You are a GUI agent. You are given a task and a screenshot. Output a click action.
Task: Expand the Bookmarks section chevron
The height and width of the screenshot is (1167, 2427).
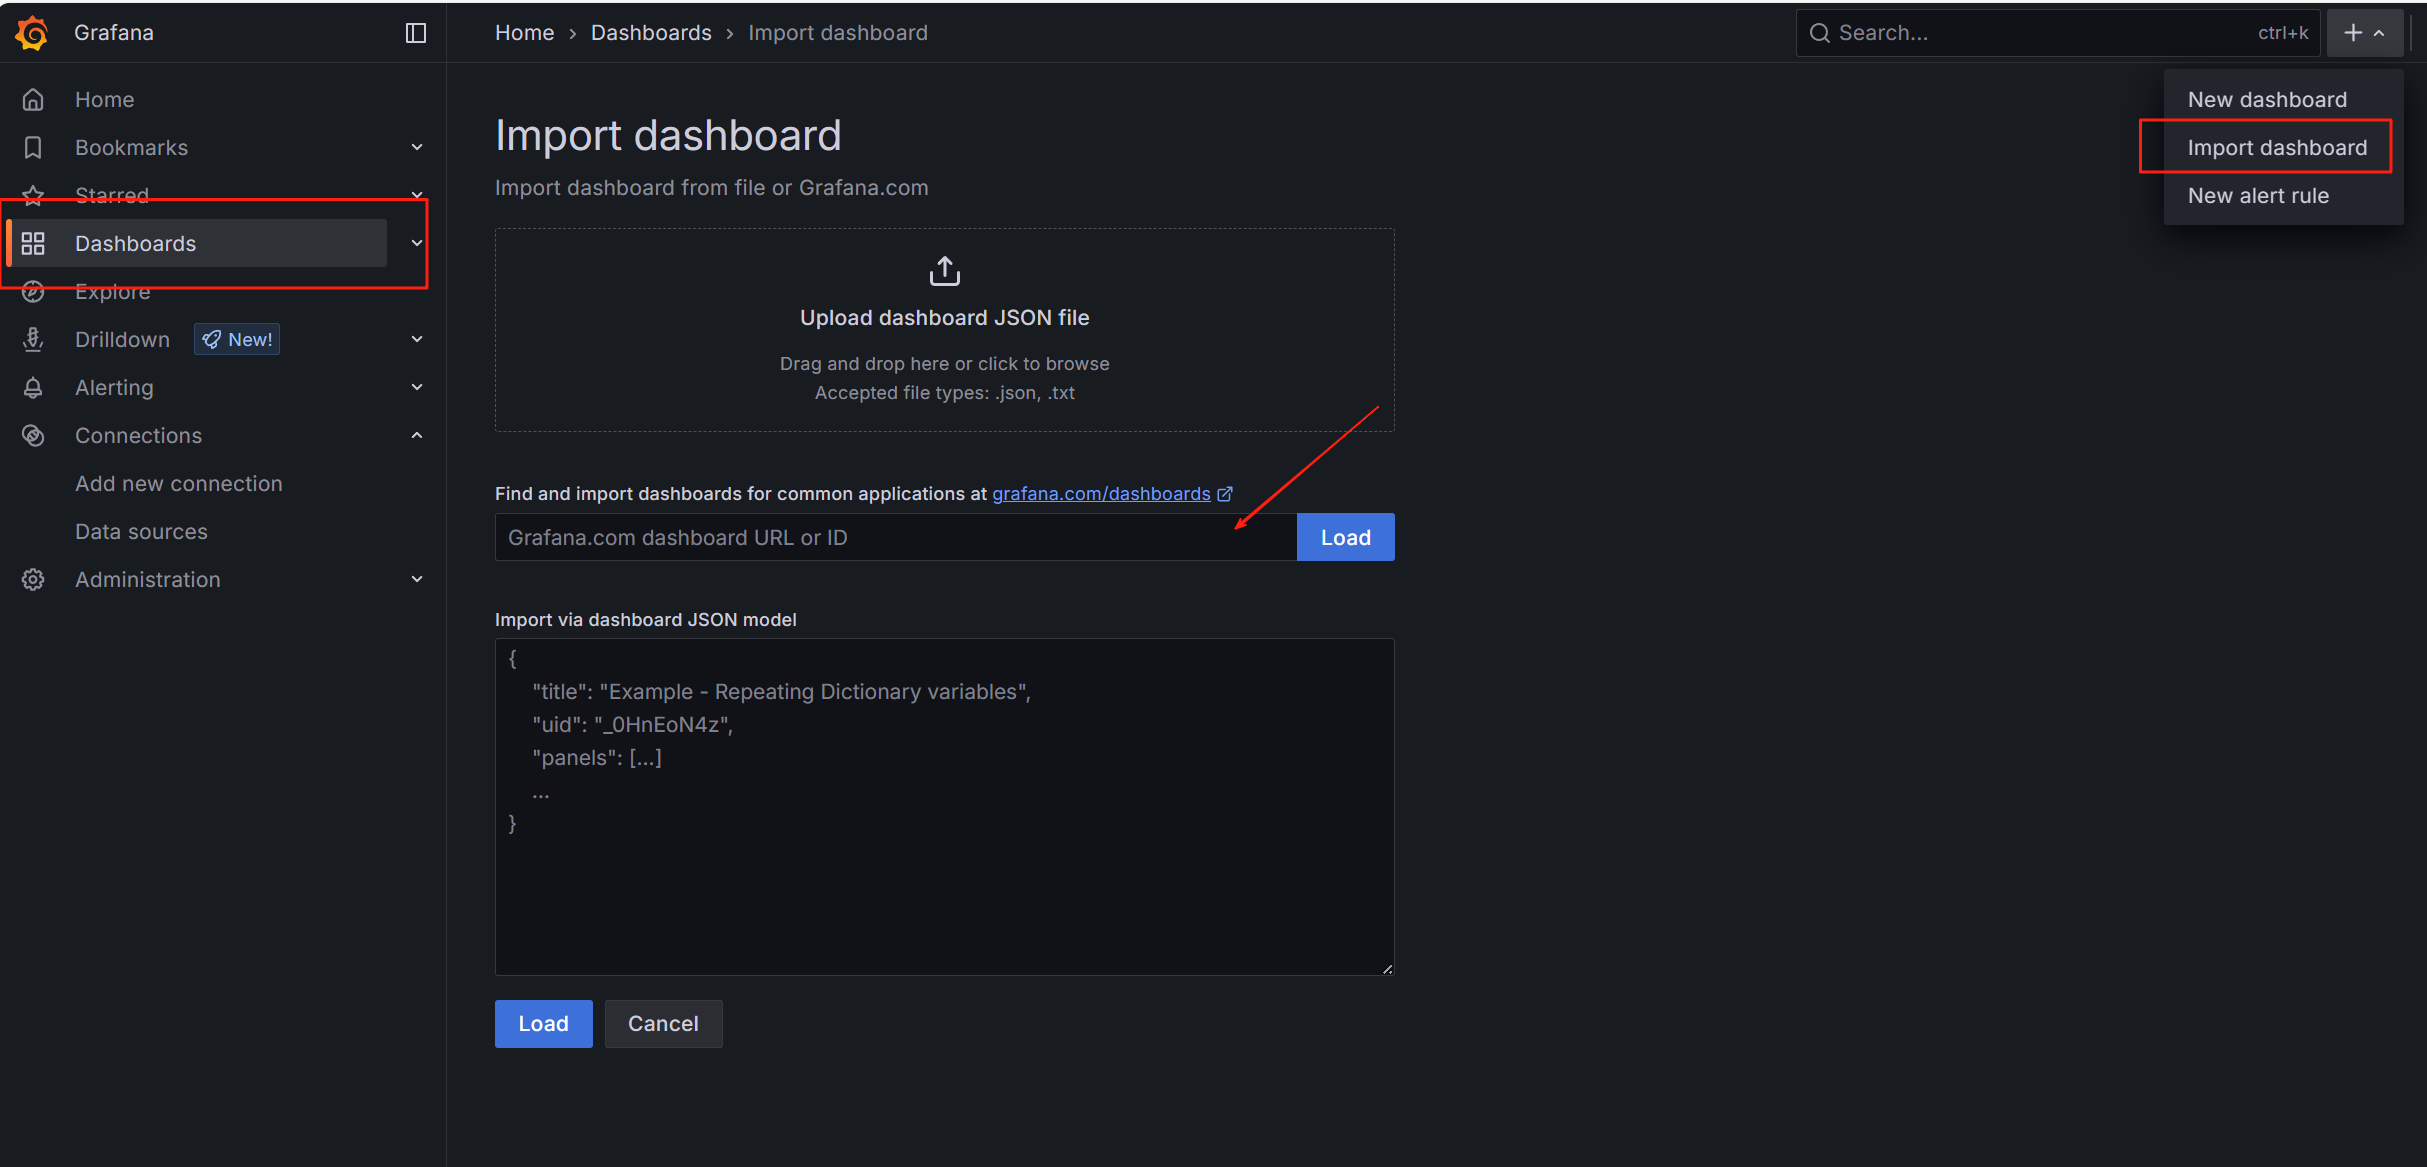417,148
